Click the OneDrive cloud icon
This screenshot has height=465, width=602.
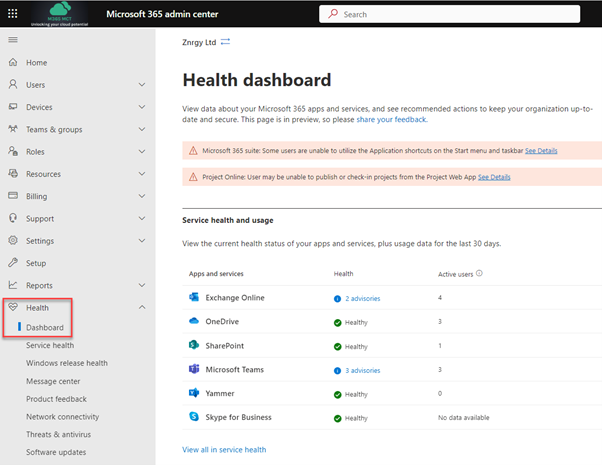click(194, 321)
